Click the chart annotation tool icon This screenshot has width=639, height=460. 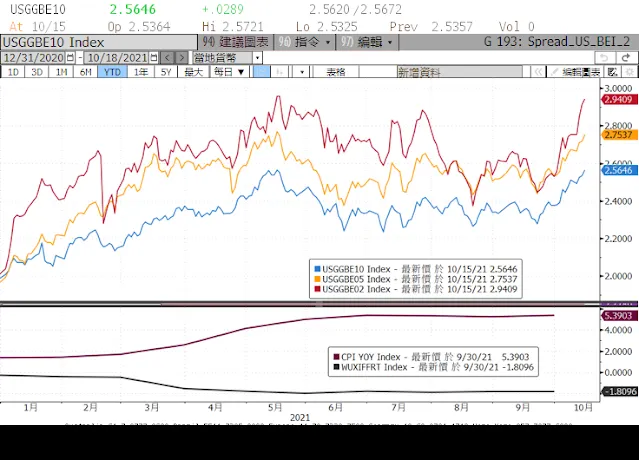613,72
